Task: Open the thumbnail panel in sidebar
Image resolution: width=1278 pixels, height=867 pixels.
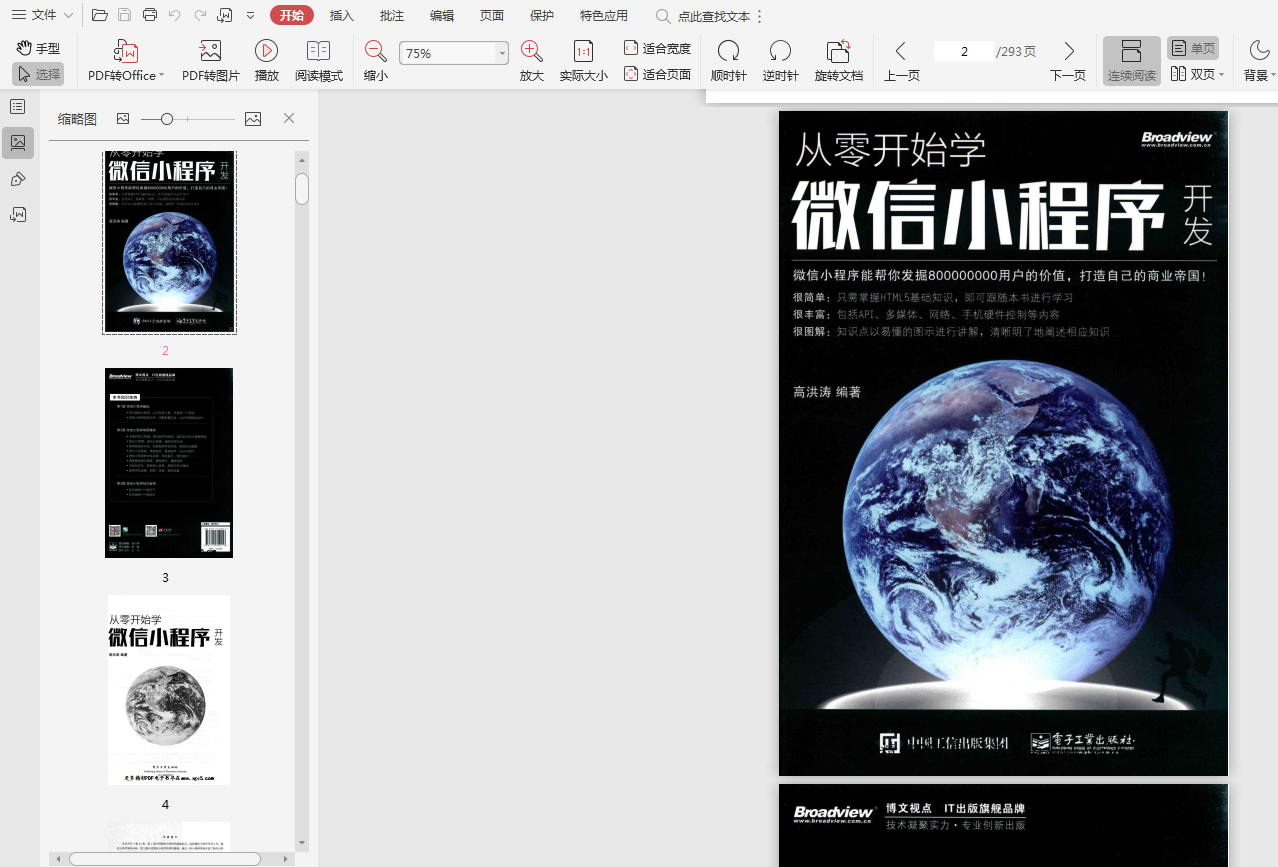Action: point(18,143)
